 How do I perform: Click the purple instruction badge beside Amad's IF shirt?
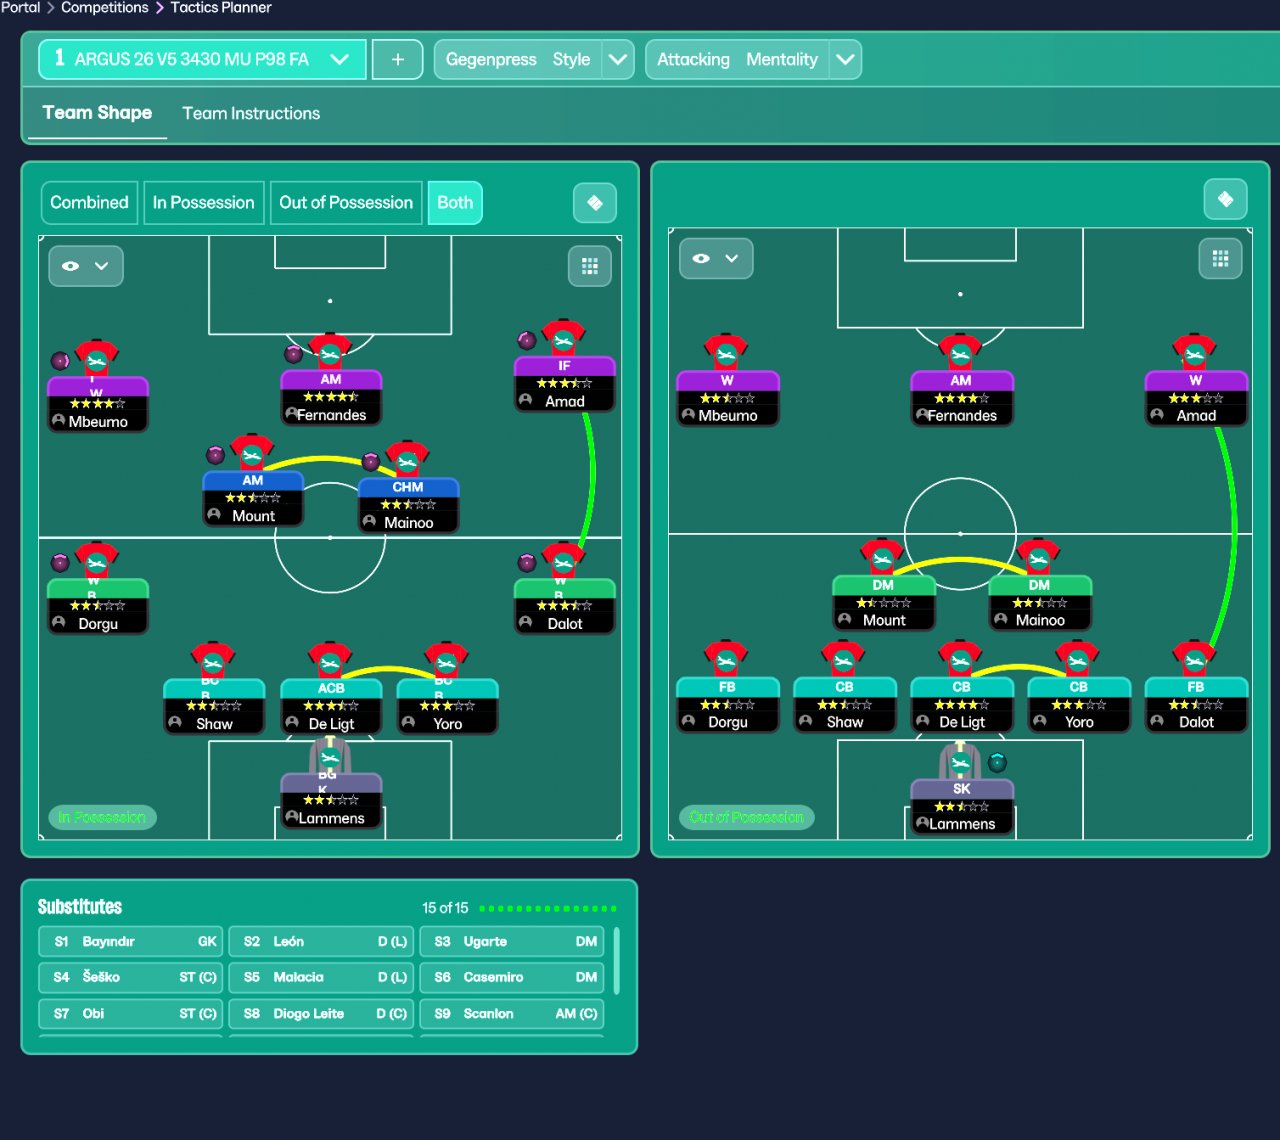coord(526,340)
